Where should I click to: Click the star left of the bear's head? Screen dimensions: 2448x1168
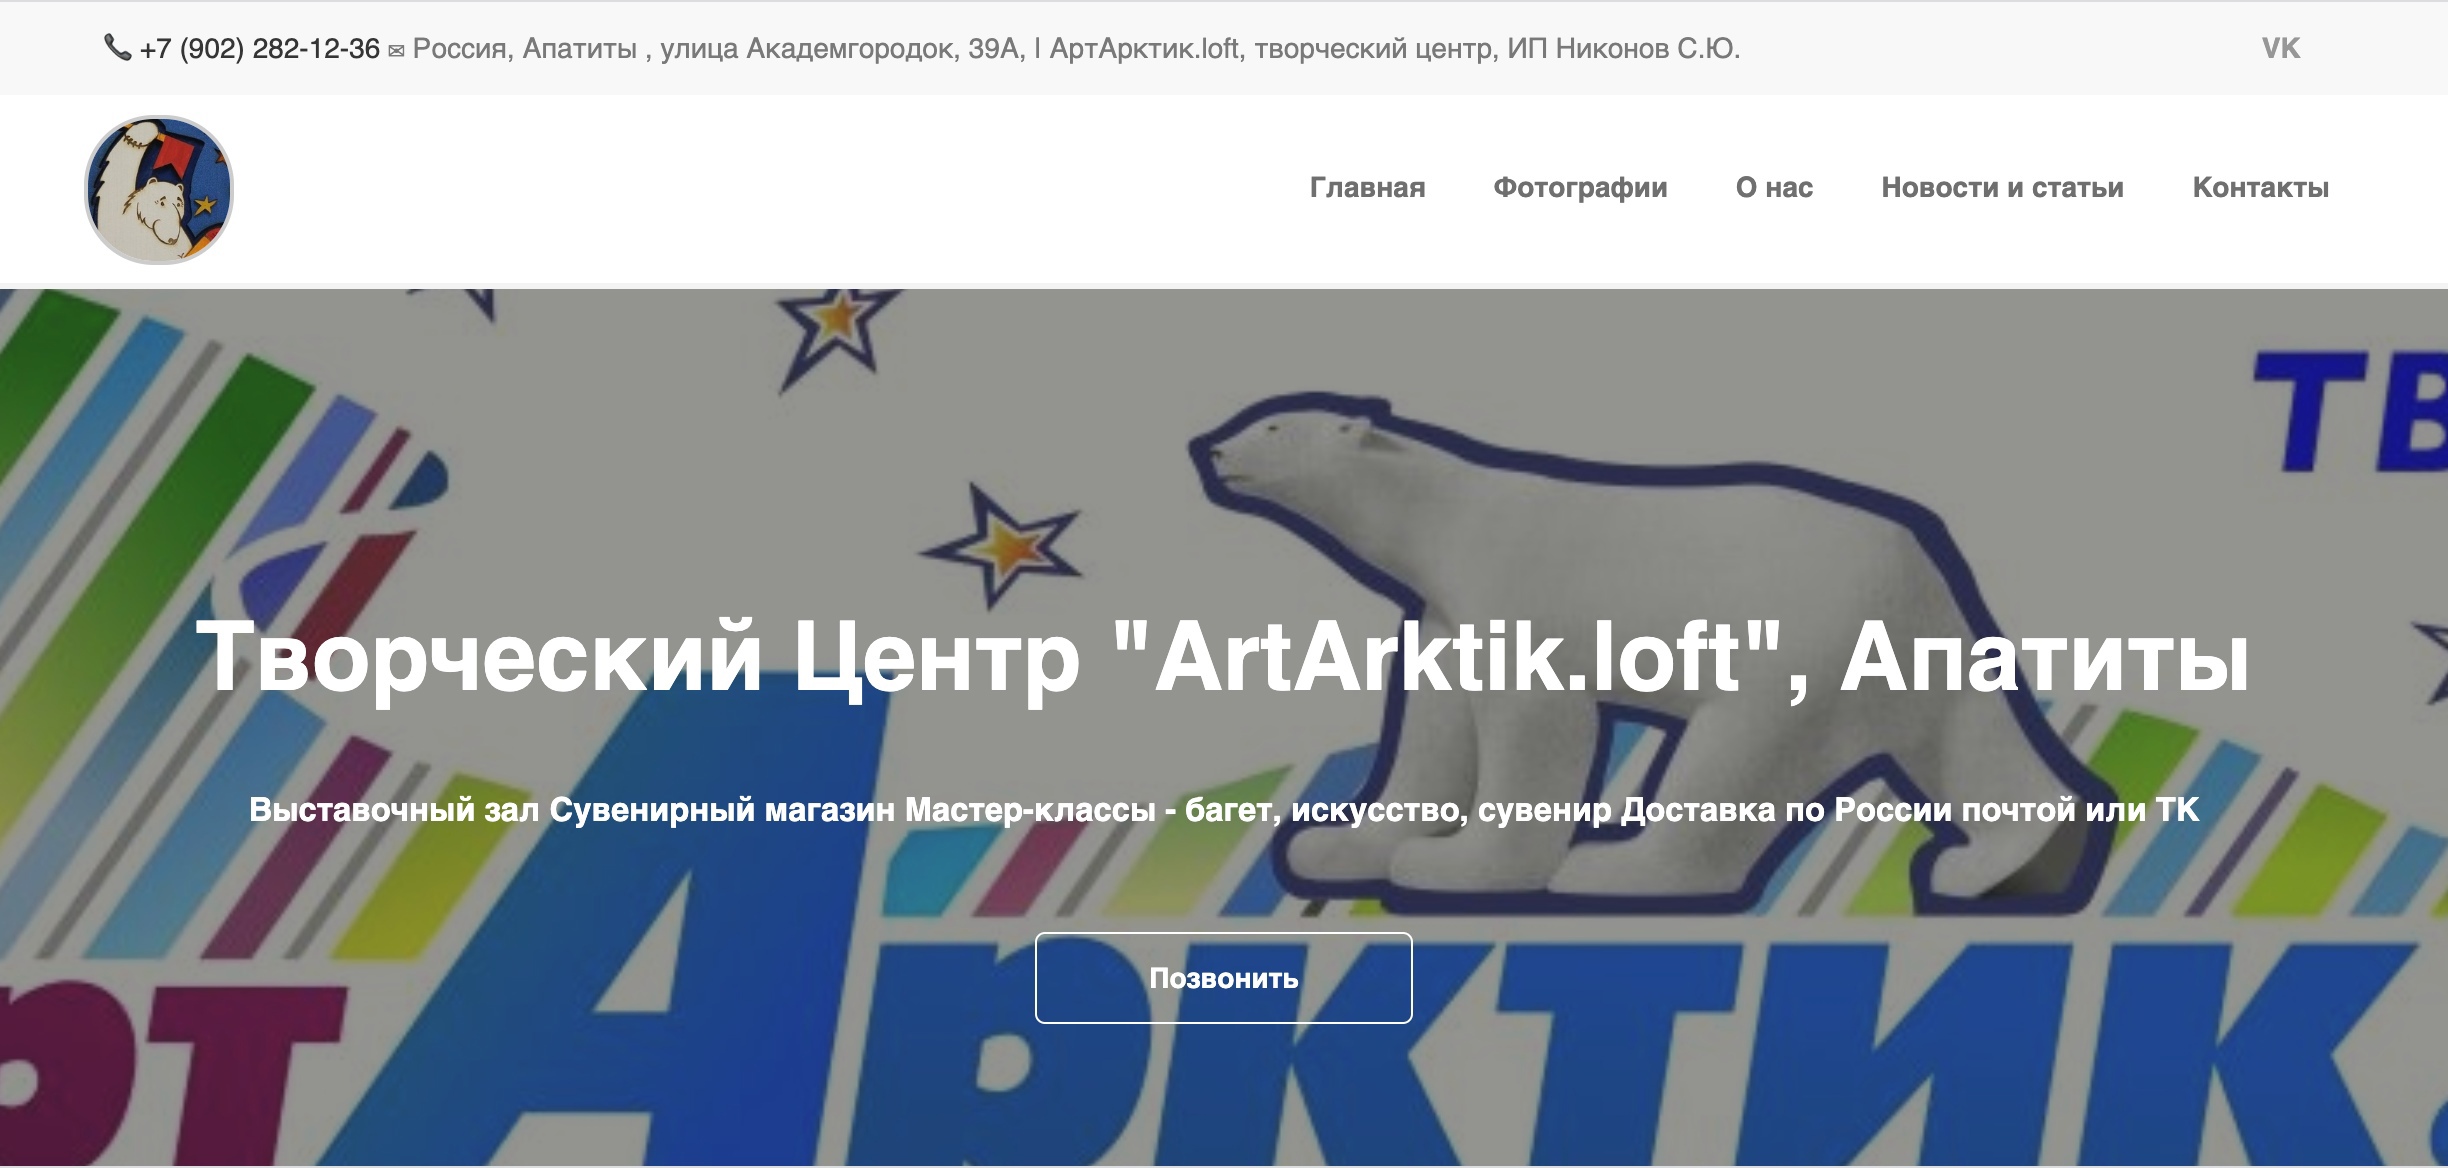(x=1002, y=545)
